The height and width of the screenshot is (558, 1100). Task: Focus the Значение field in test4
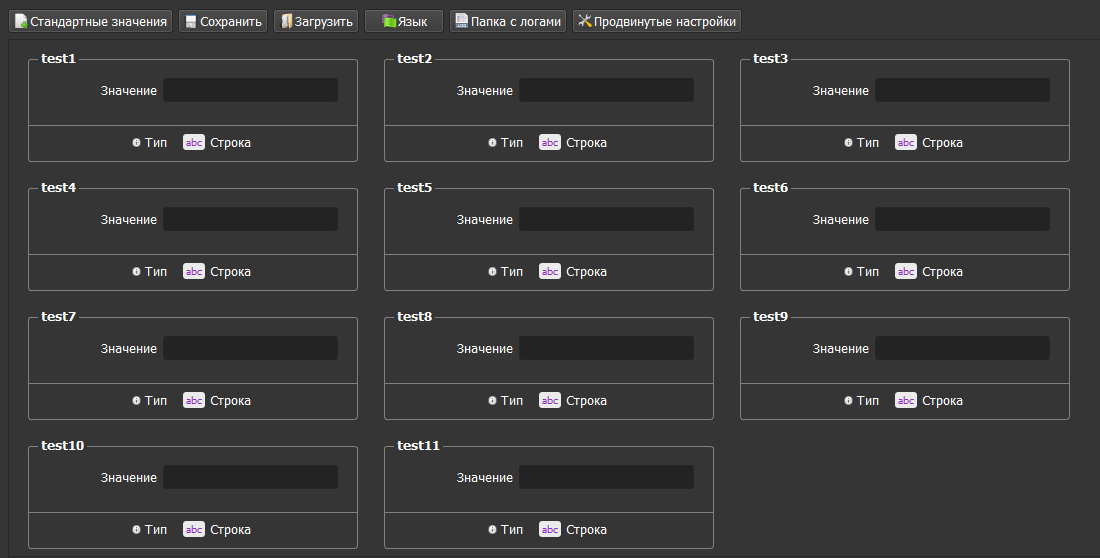click(250, 219)
